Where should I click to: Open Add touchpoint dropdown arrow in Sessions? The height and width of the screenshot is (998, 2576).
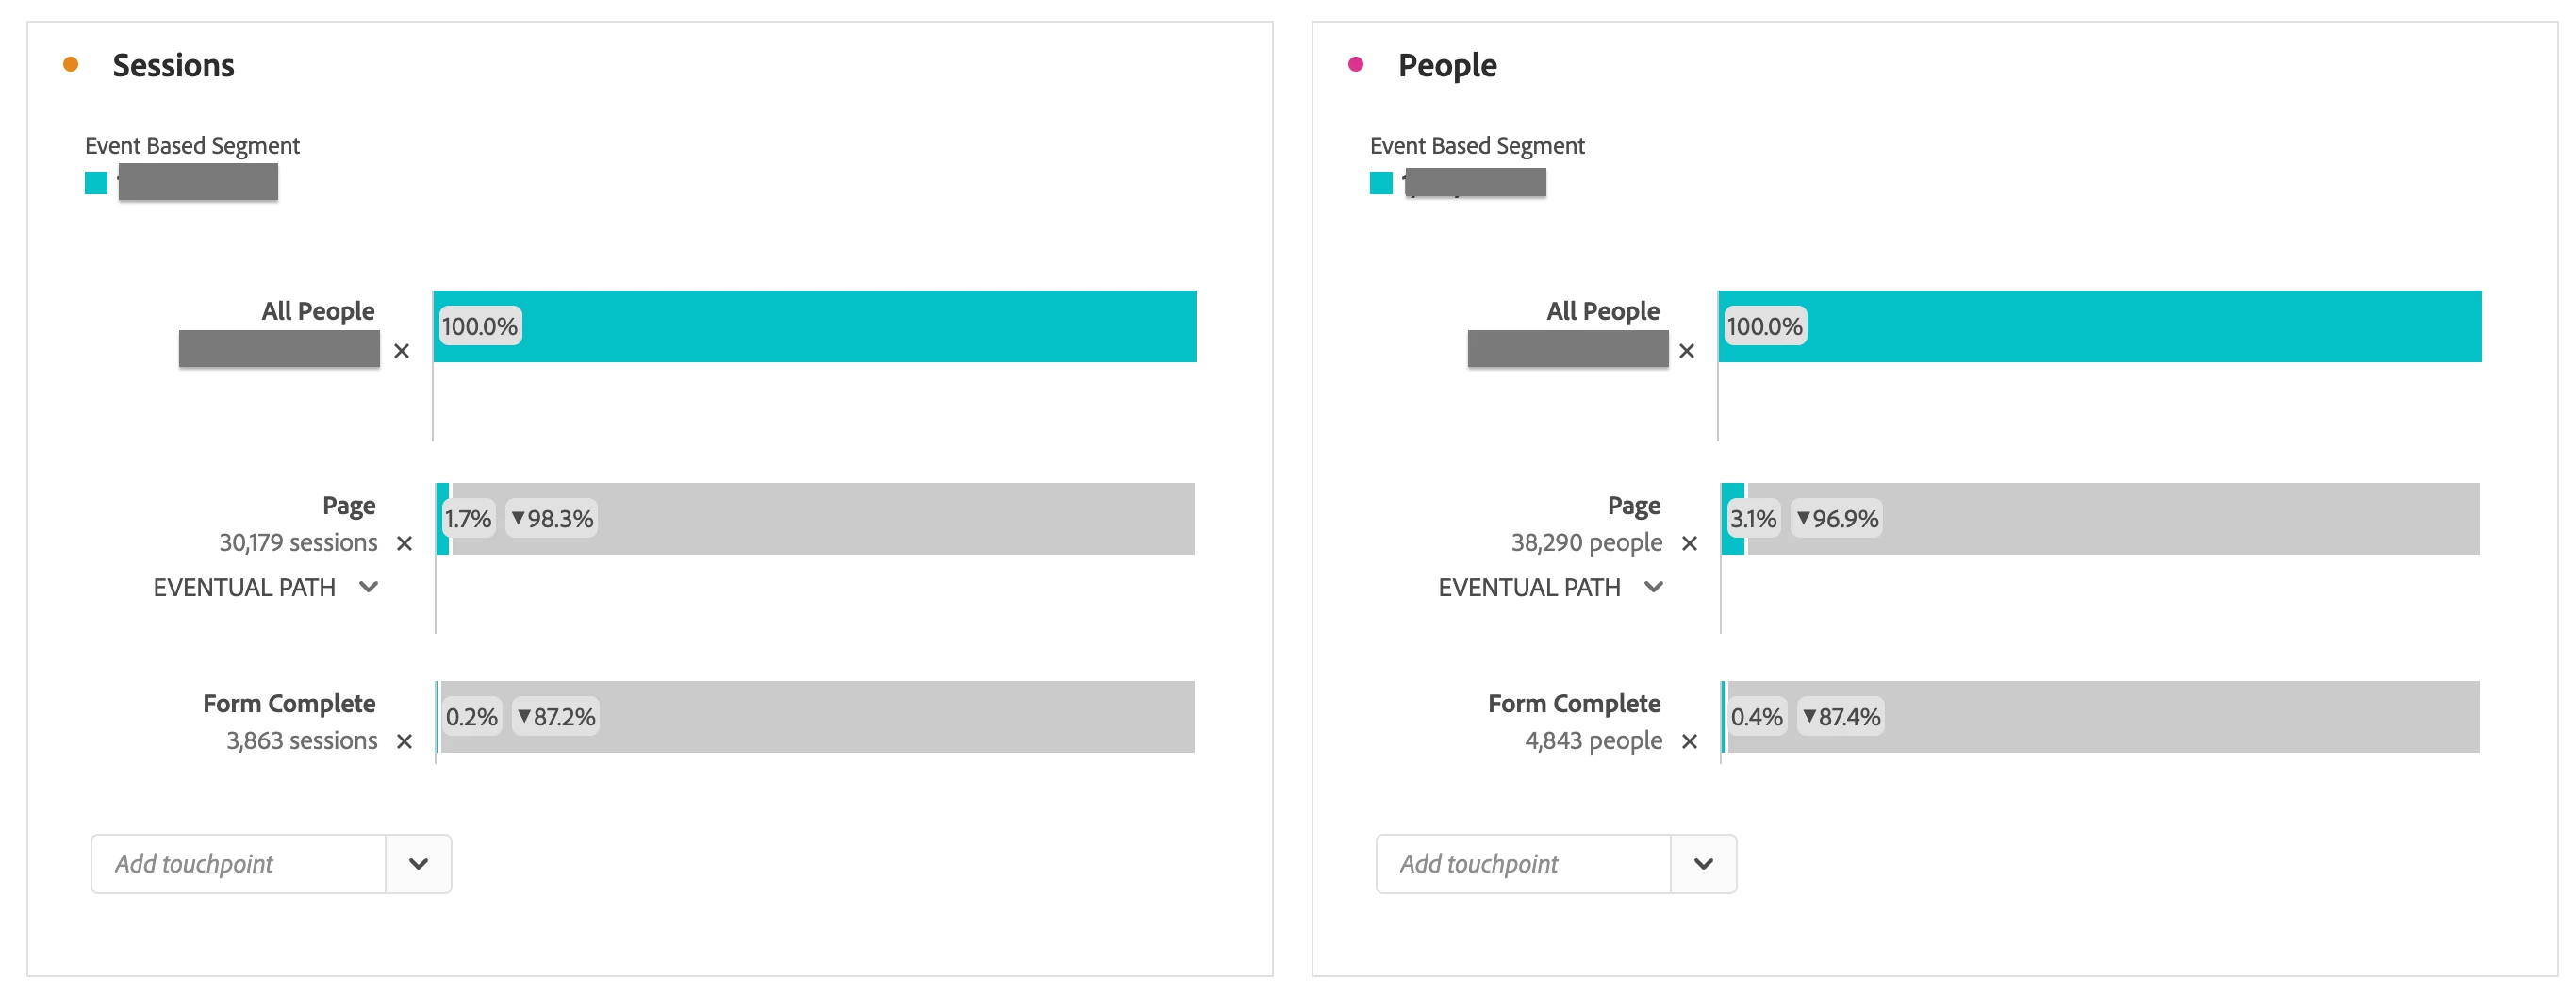[419, 864]
